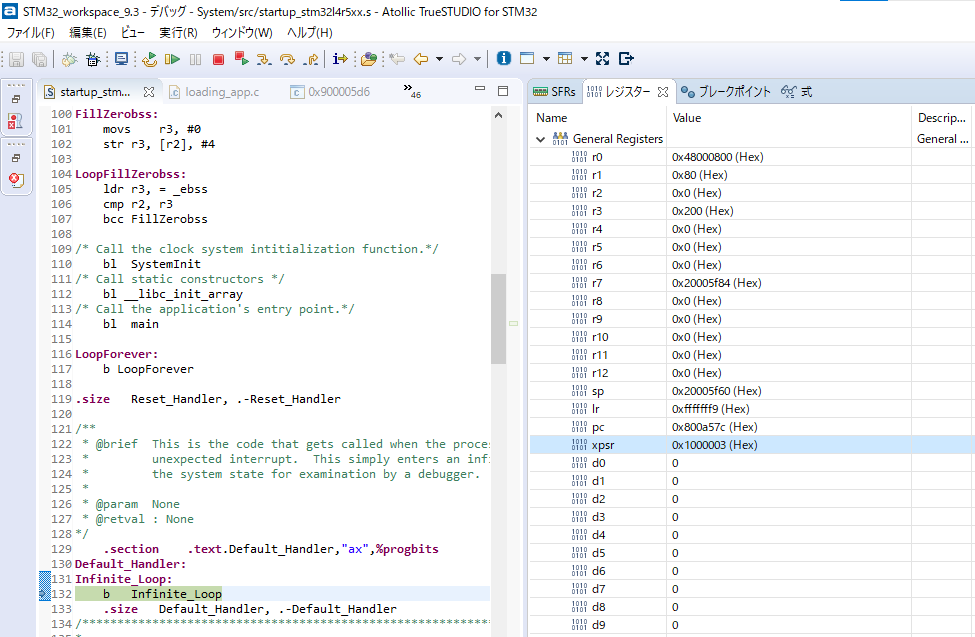The height and width of the screenshot is (637, 975).
Task: Click the Step Over icon
Action: click(x=287, y=59)
